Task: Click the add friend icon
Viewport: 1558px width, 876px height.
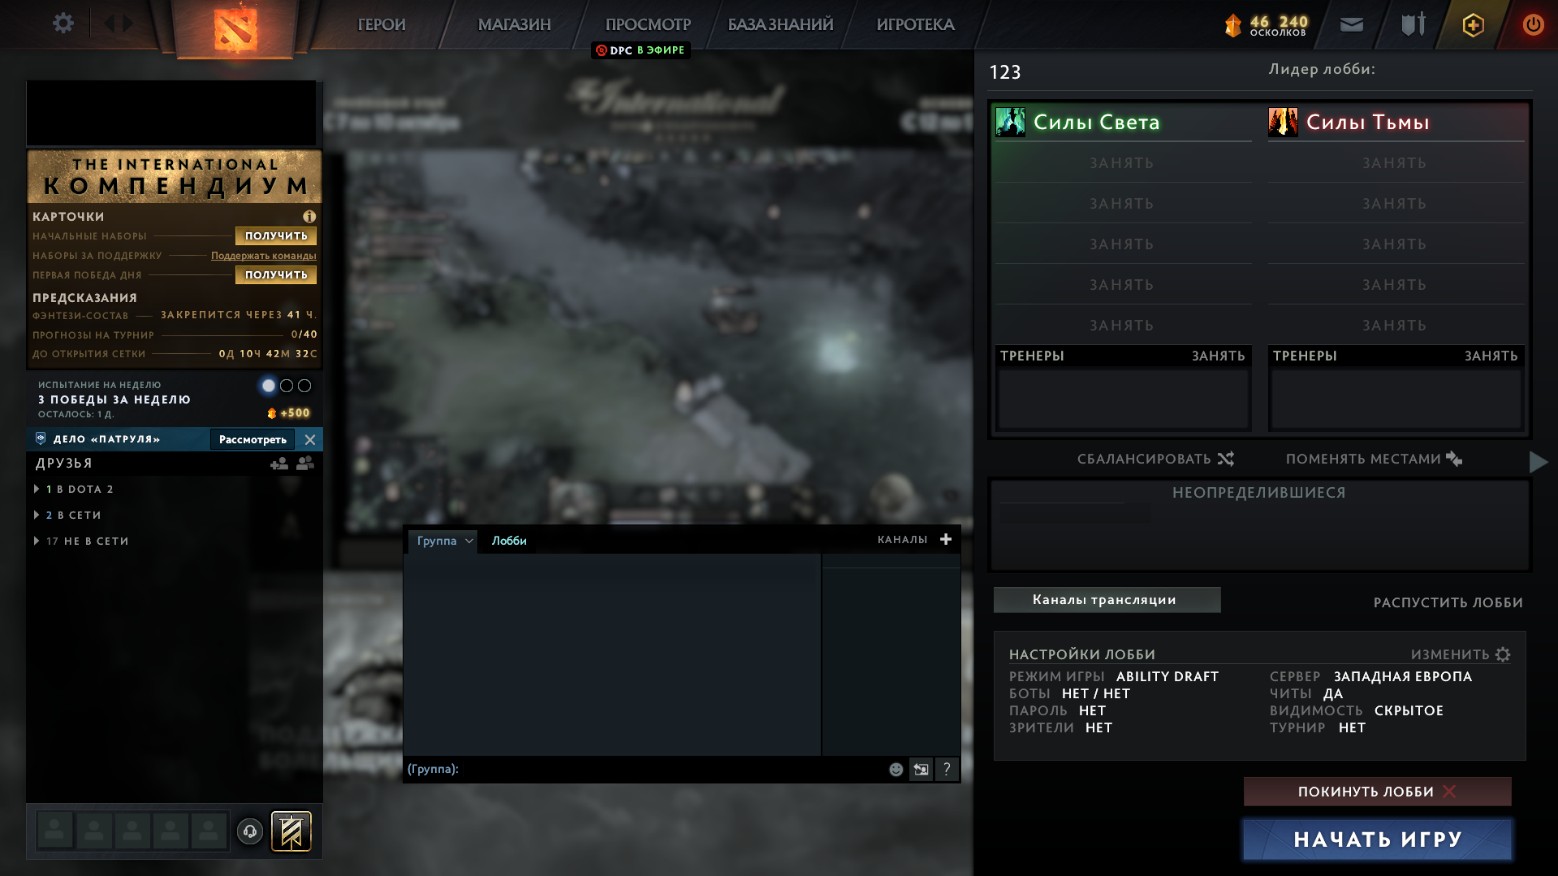Action: 279,463
